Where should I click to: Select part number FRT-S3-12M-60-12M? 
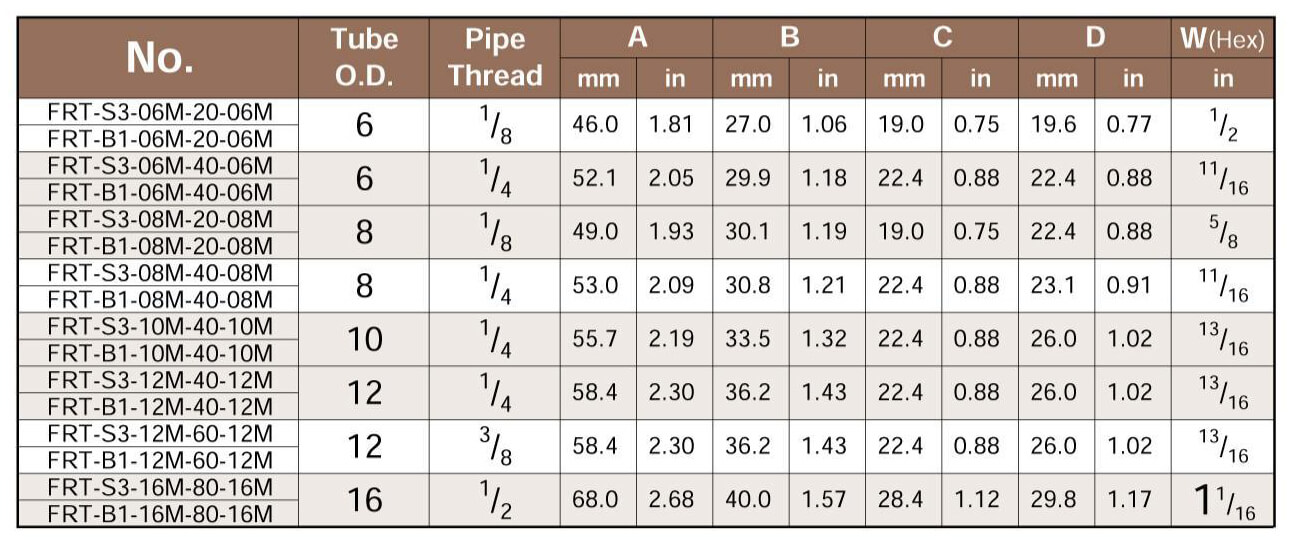pos(160,433)
